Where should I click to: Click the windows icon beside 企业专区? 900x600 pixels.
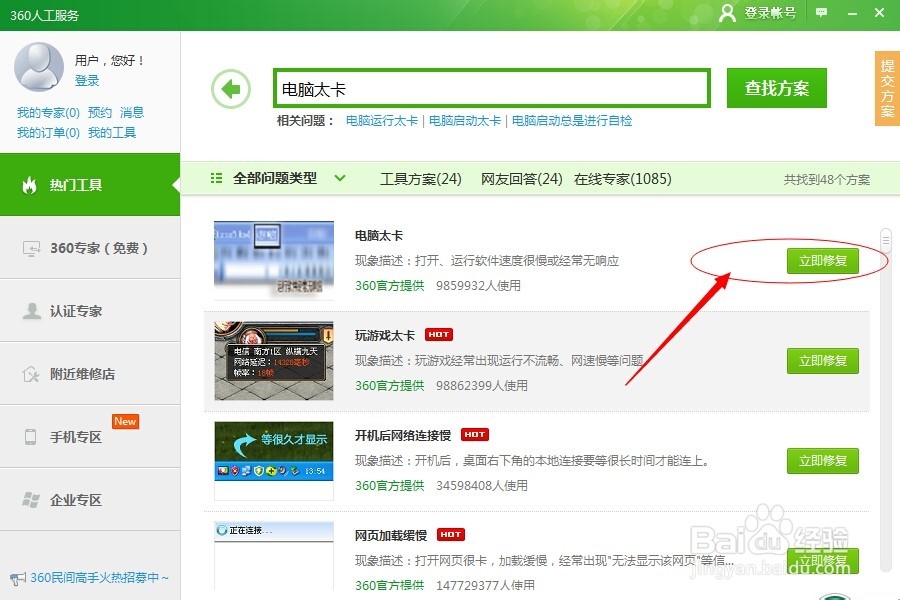coord(31,500)
